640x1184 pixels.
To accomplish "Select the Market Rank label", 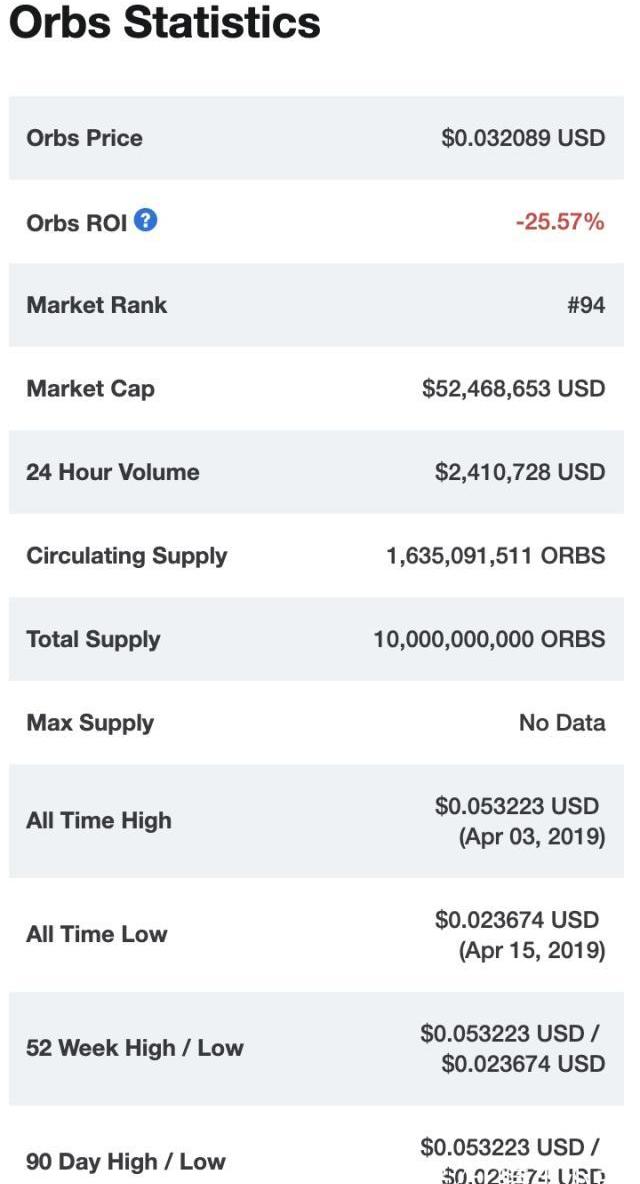I will [97, 305].
